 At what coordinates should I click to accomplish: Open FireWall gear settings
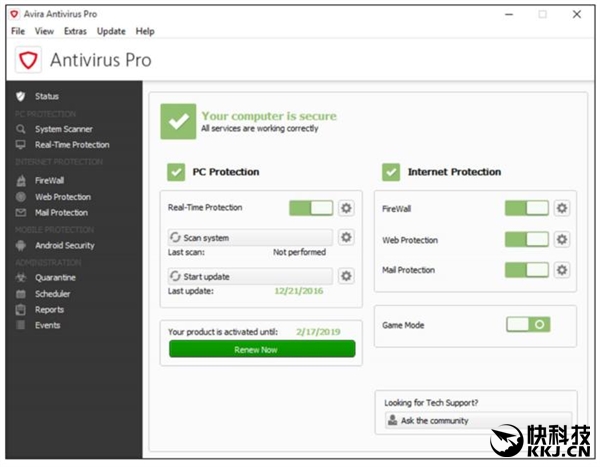(x=562, y=208)
